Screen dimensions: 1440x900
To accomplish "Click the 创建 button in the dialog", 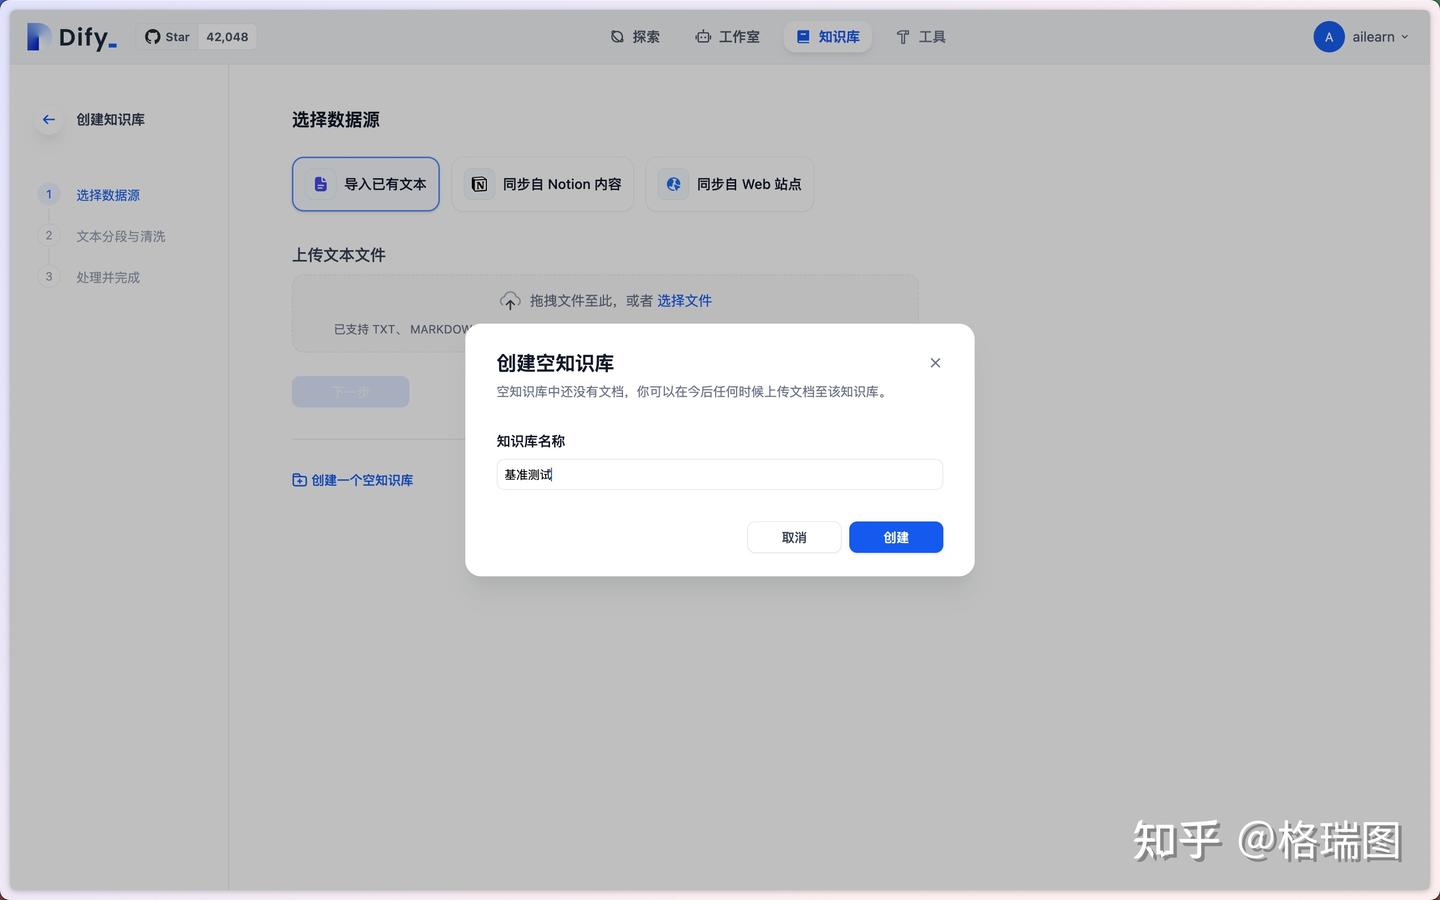I will click(x=895, y=537).
